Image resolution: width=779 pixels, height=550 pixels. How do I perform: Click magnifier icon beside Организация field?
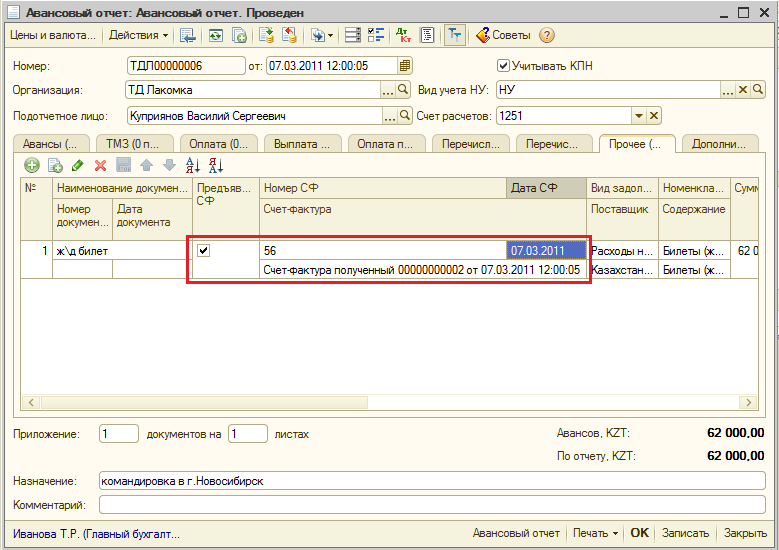pos(404,90)
